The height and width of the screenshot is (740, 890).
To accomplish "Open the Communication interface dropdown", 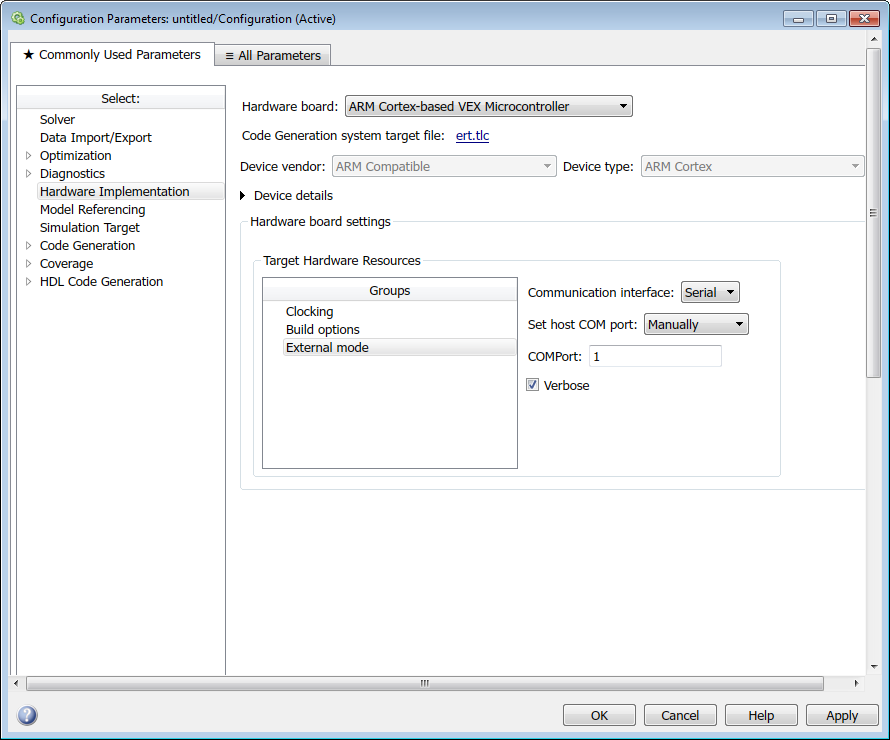I will [709, 292].
